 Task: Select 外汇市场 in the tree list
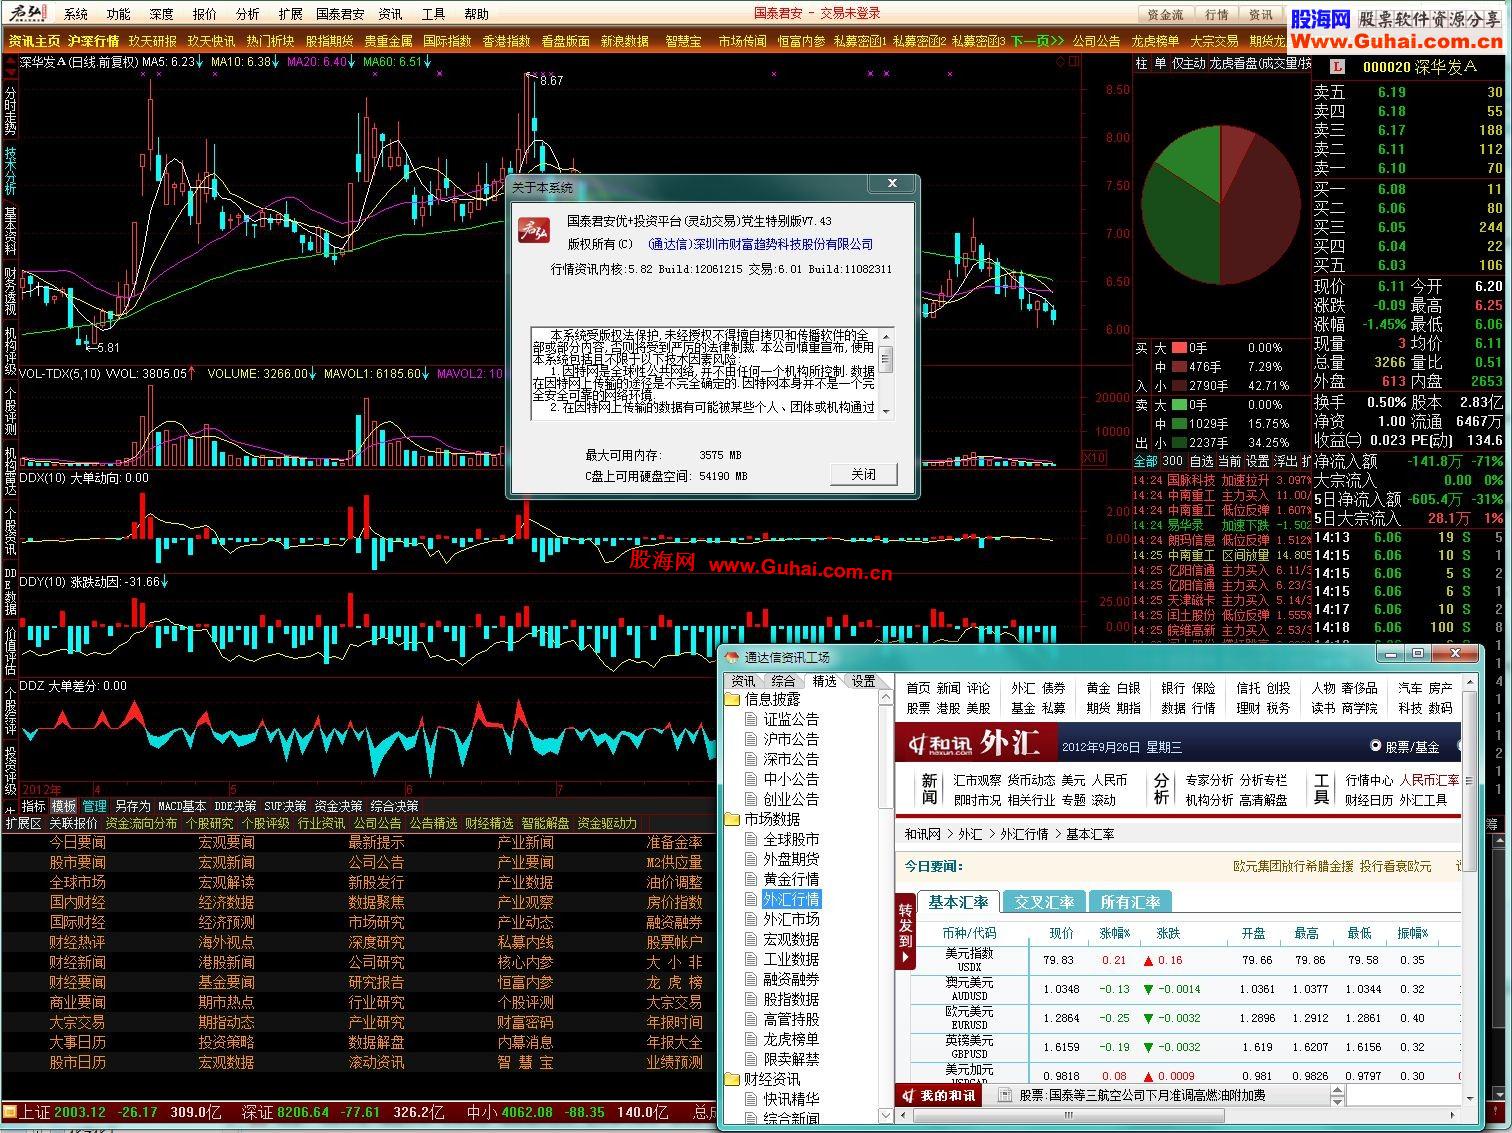coord(791,919)
